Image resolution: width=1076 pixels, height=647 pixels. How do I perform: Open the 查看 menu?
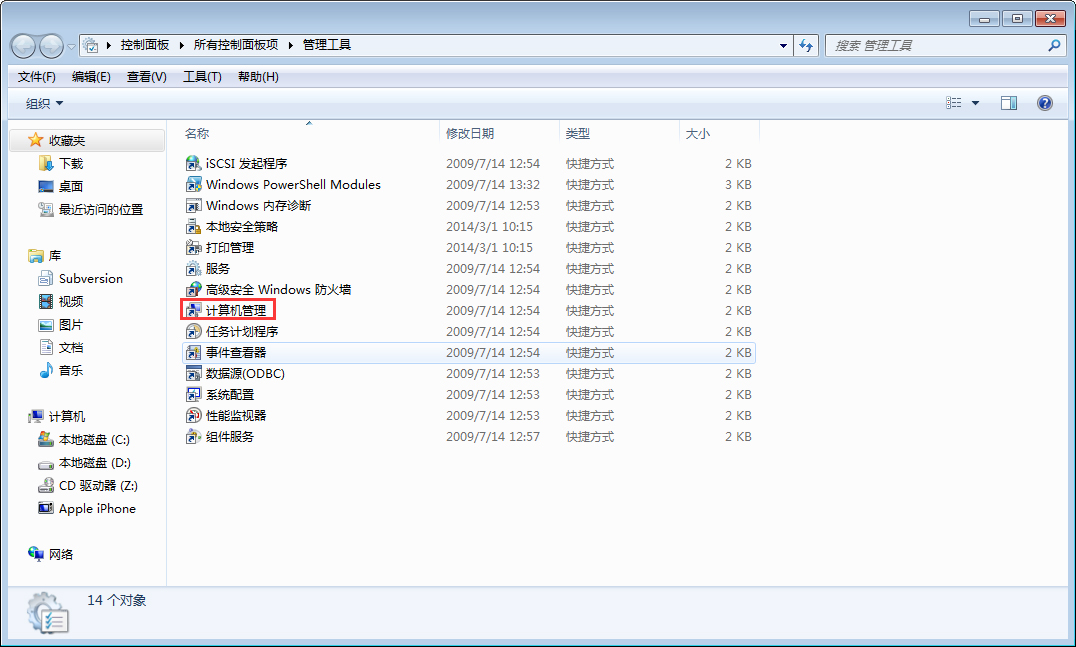pyautogui.click(x=146, y=76)
